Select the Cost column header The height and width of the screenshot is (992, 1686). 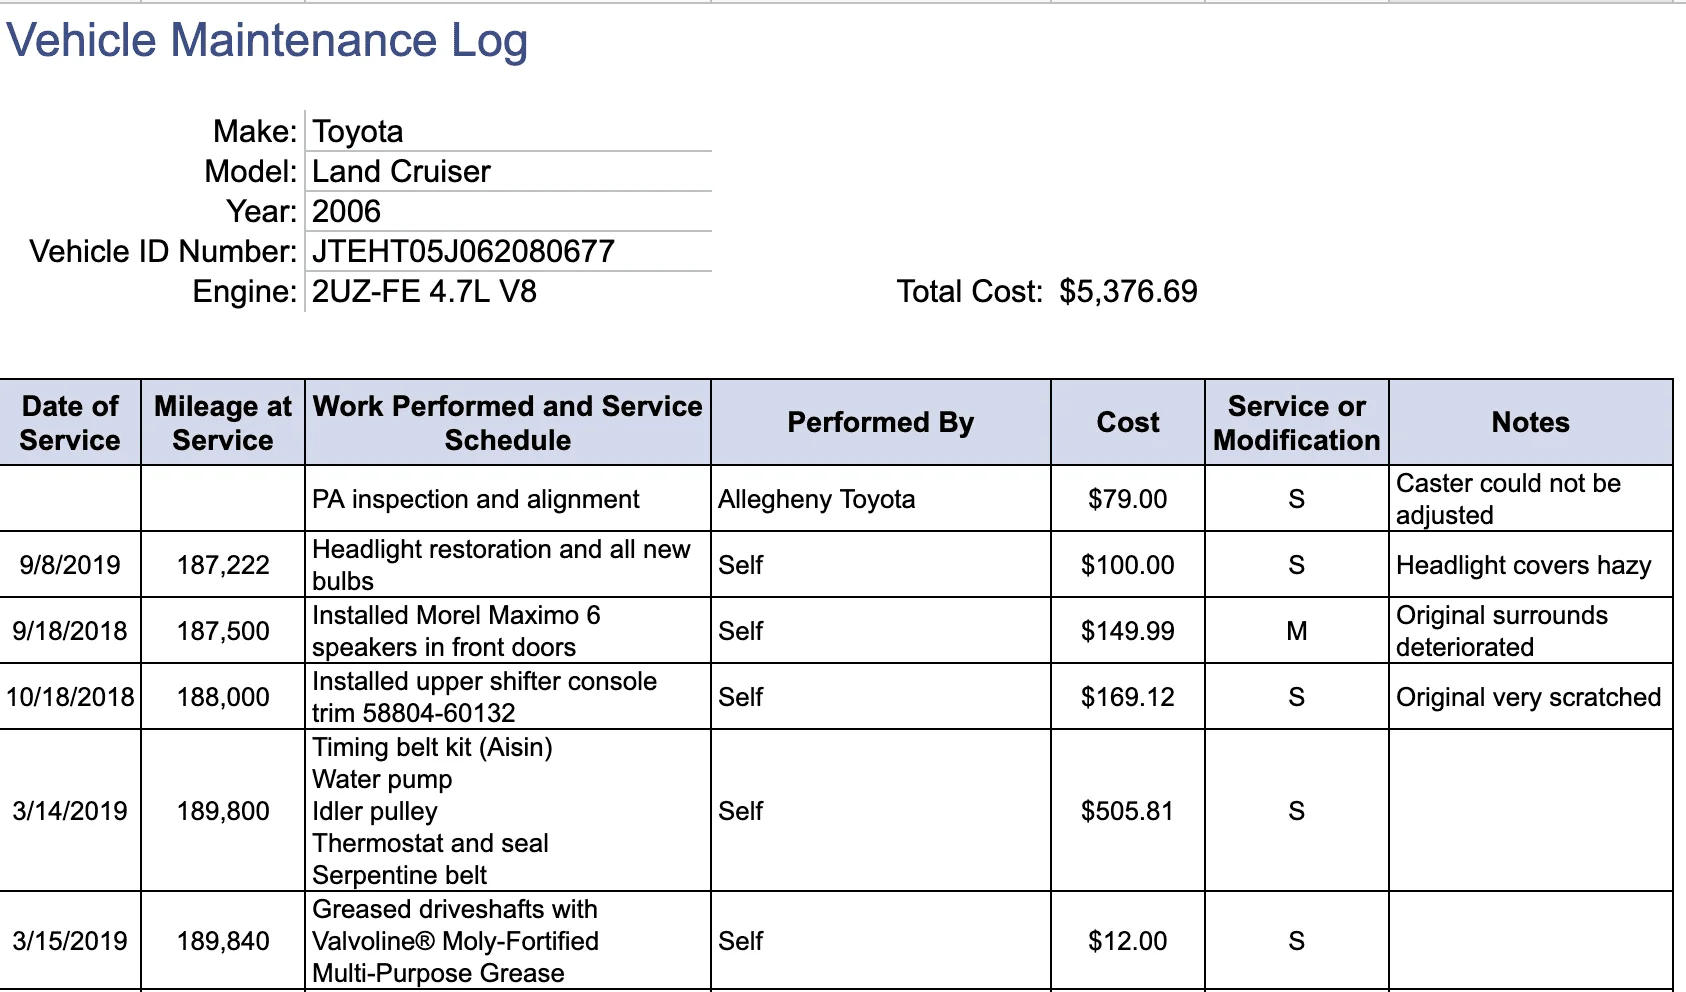click(1128, 422)
